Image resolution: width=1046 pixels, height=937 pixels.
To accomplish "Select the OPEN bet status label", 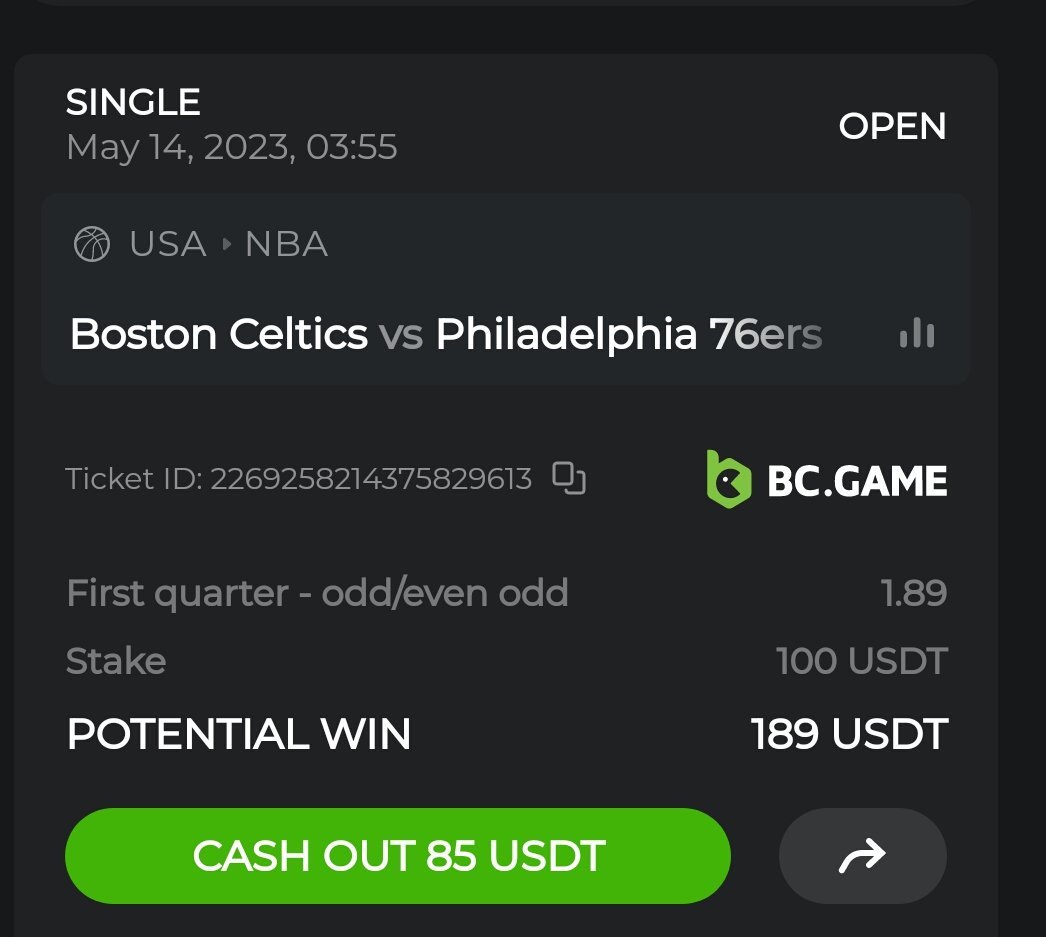I will point(892,126).
